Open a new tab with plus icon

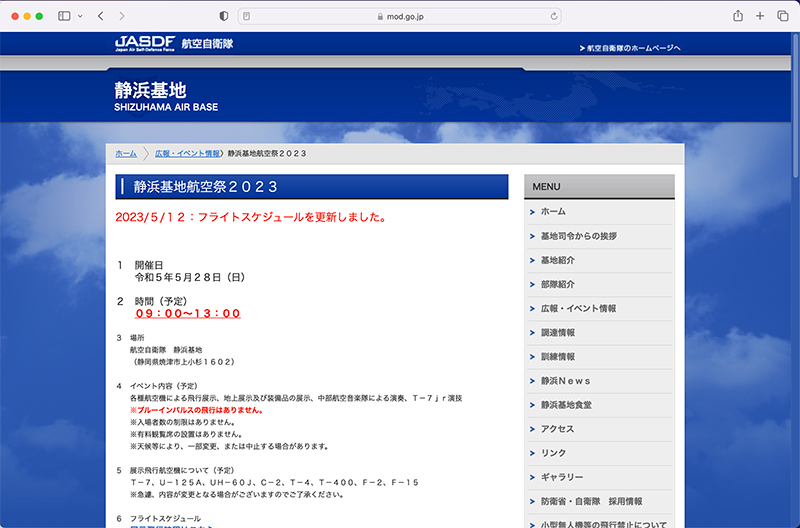pyautogui.click(x=760, y=16)
